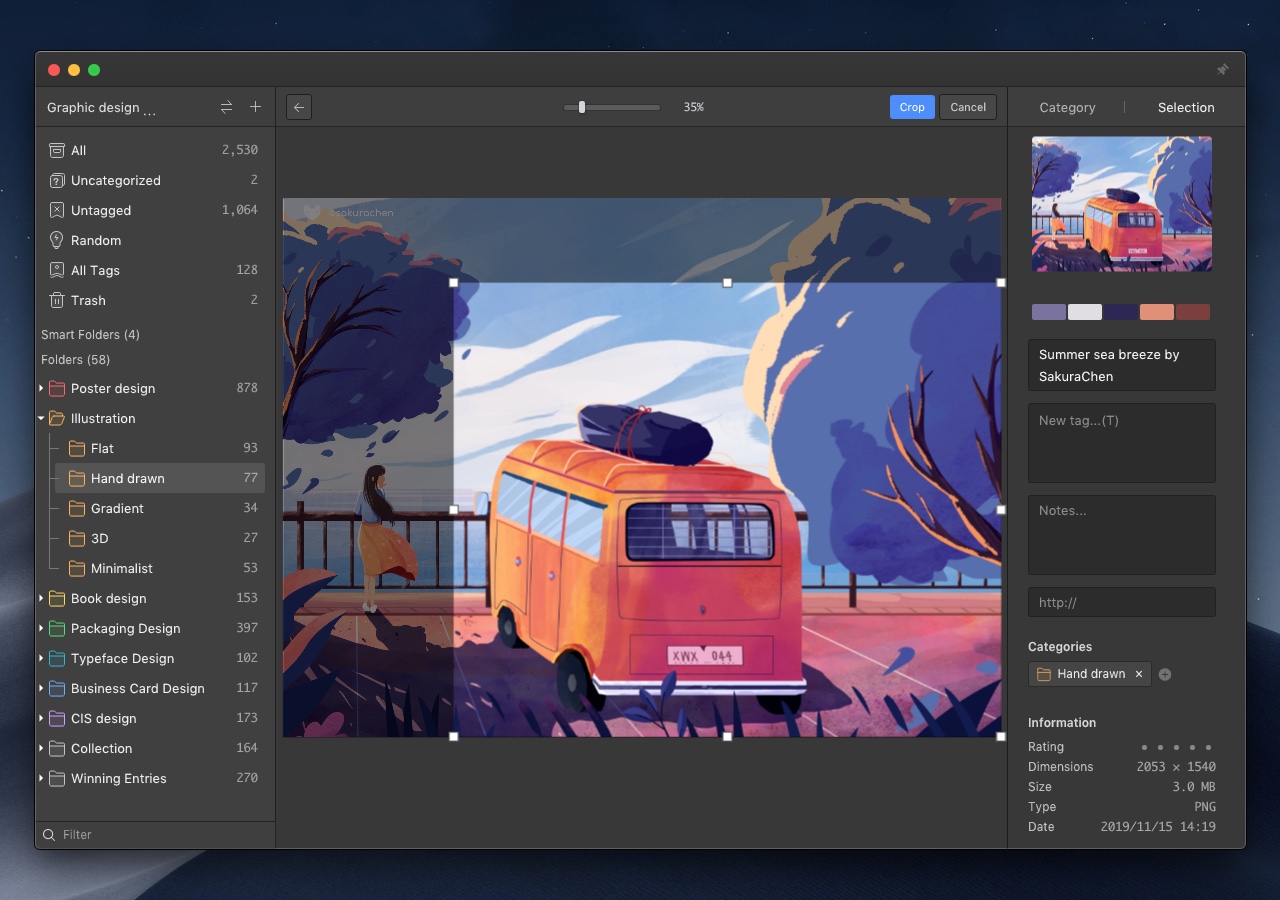The width and height of the screenshot is (1280, 900).
Task: Click the bottom-right crop handle
Action: 1001,736
